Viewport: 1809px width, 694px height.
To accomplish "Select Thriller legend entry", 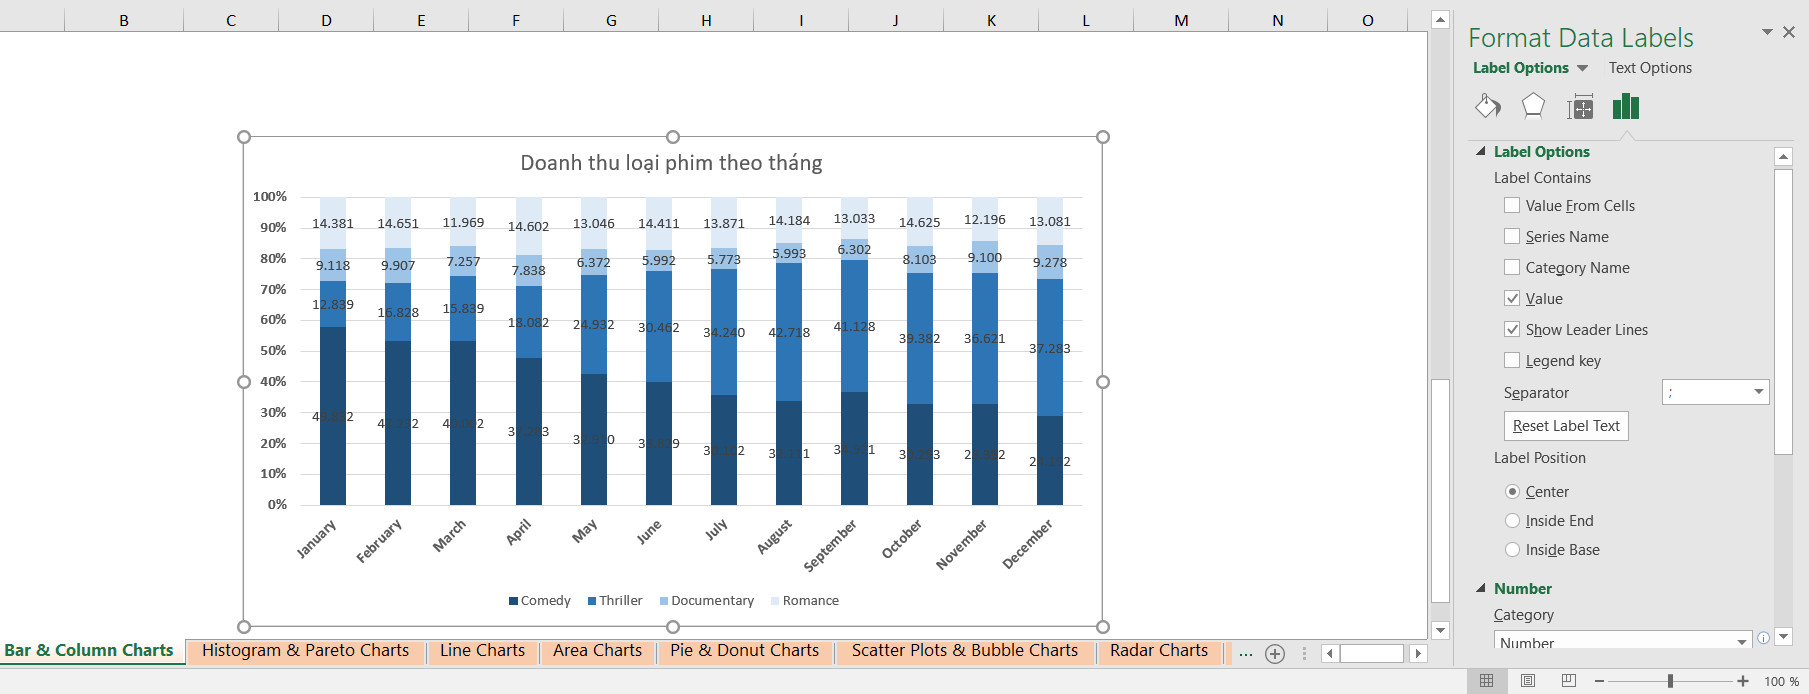I will (615, 600).
